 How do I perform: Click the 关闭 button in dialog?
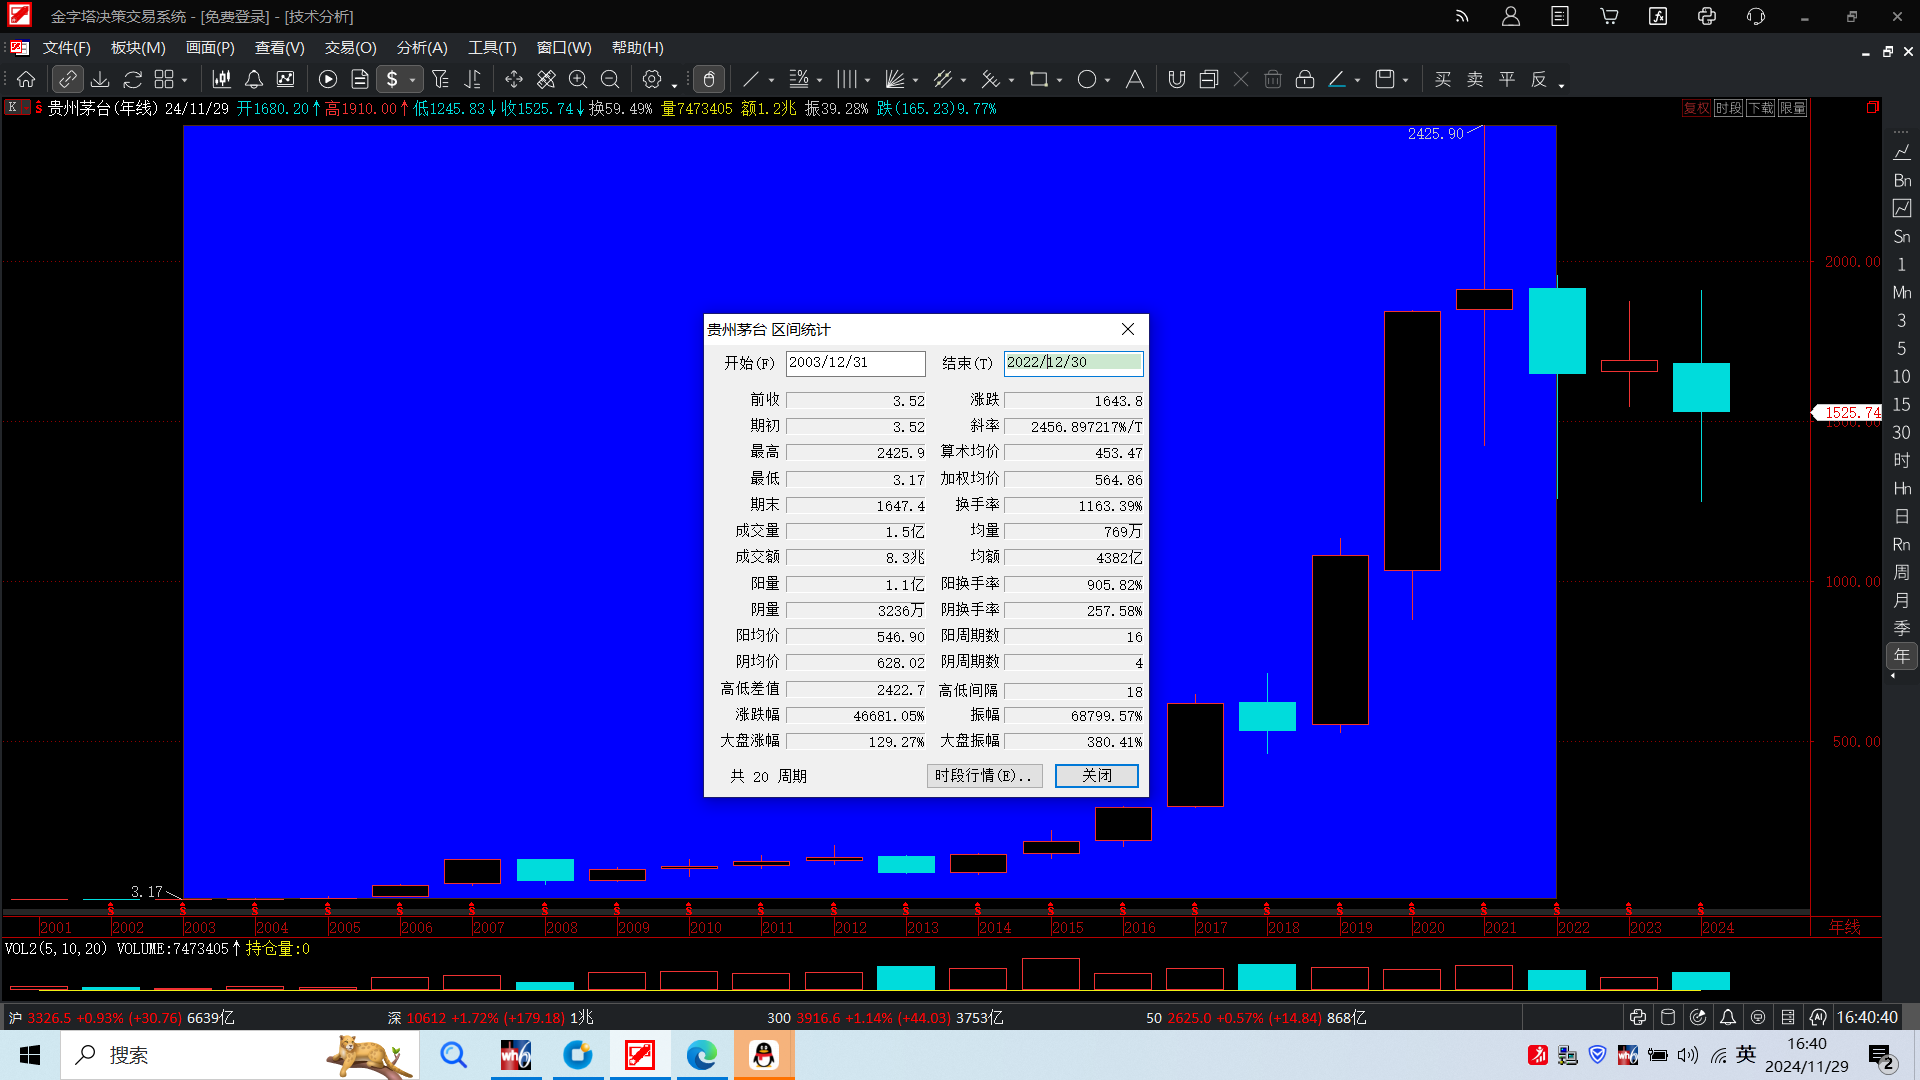tap(1097, 776)
